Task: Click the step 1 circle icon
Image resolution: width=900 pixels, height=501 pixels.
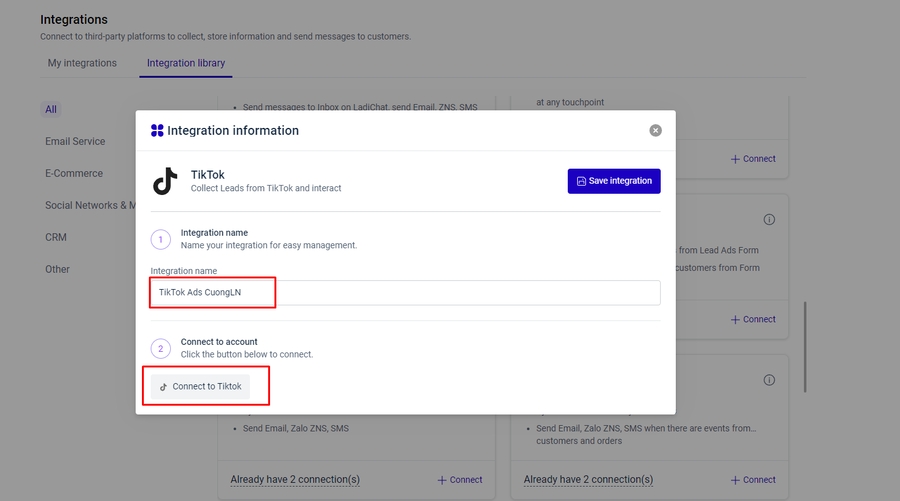Action: 161,239
